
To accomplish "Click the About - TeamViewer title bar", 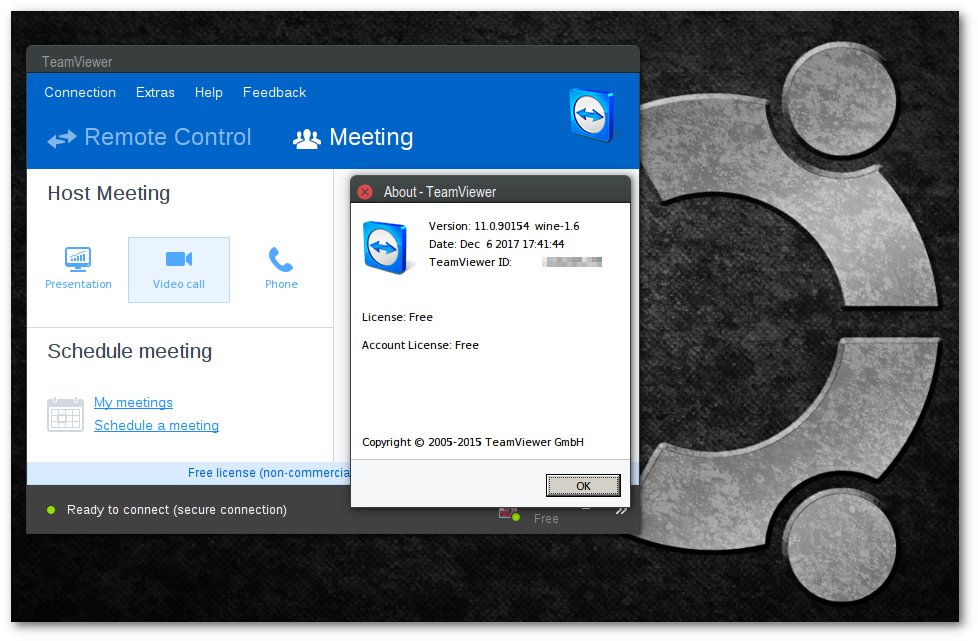I will click(490, 191).
